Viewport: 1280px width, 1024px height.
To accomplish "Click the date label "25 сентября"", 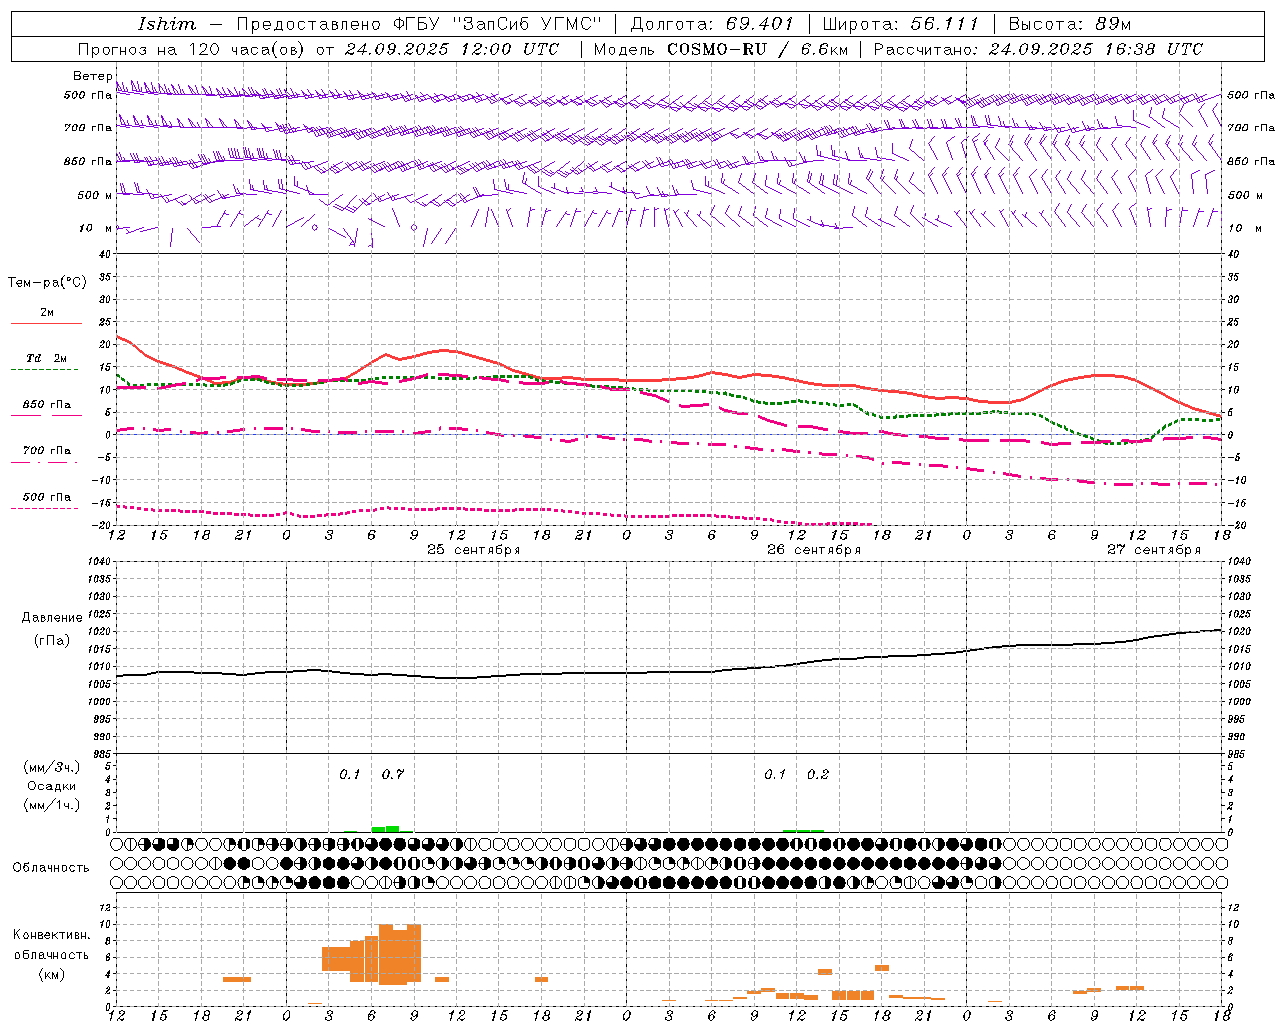I will pyautogui.click(x=474, y=550).
